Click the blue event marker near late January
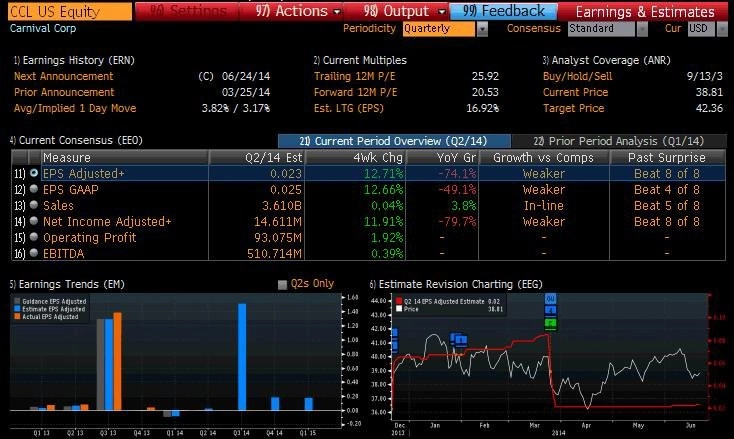Image resolution: width=734 pixels, height=439 pixels. 459,339
